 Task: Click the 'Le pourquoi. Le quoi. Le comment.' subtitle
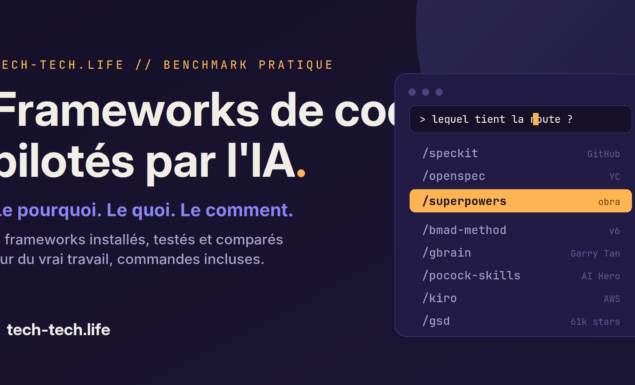[146, 210]
